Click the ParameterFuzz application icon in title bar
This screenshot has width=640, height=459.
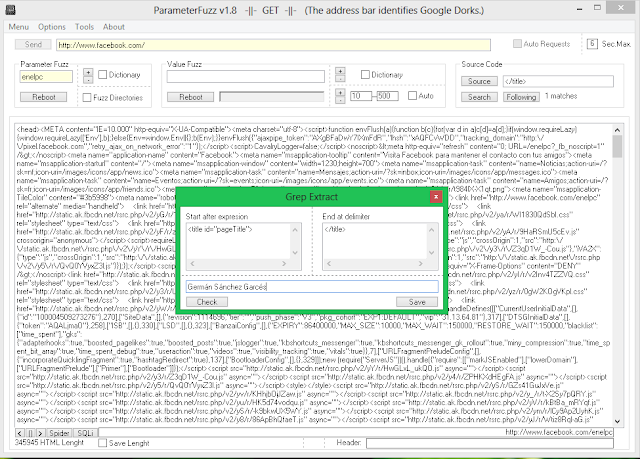point(10,9)
